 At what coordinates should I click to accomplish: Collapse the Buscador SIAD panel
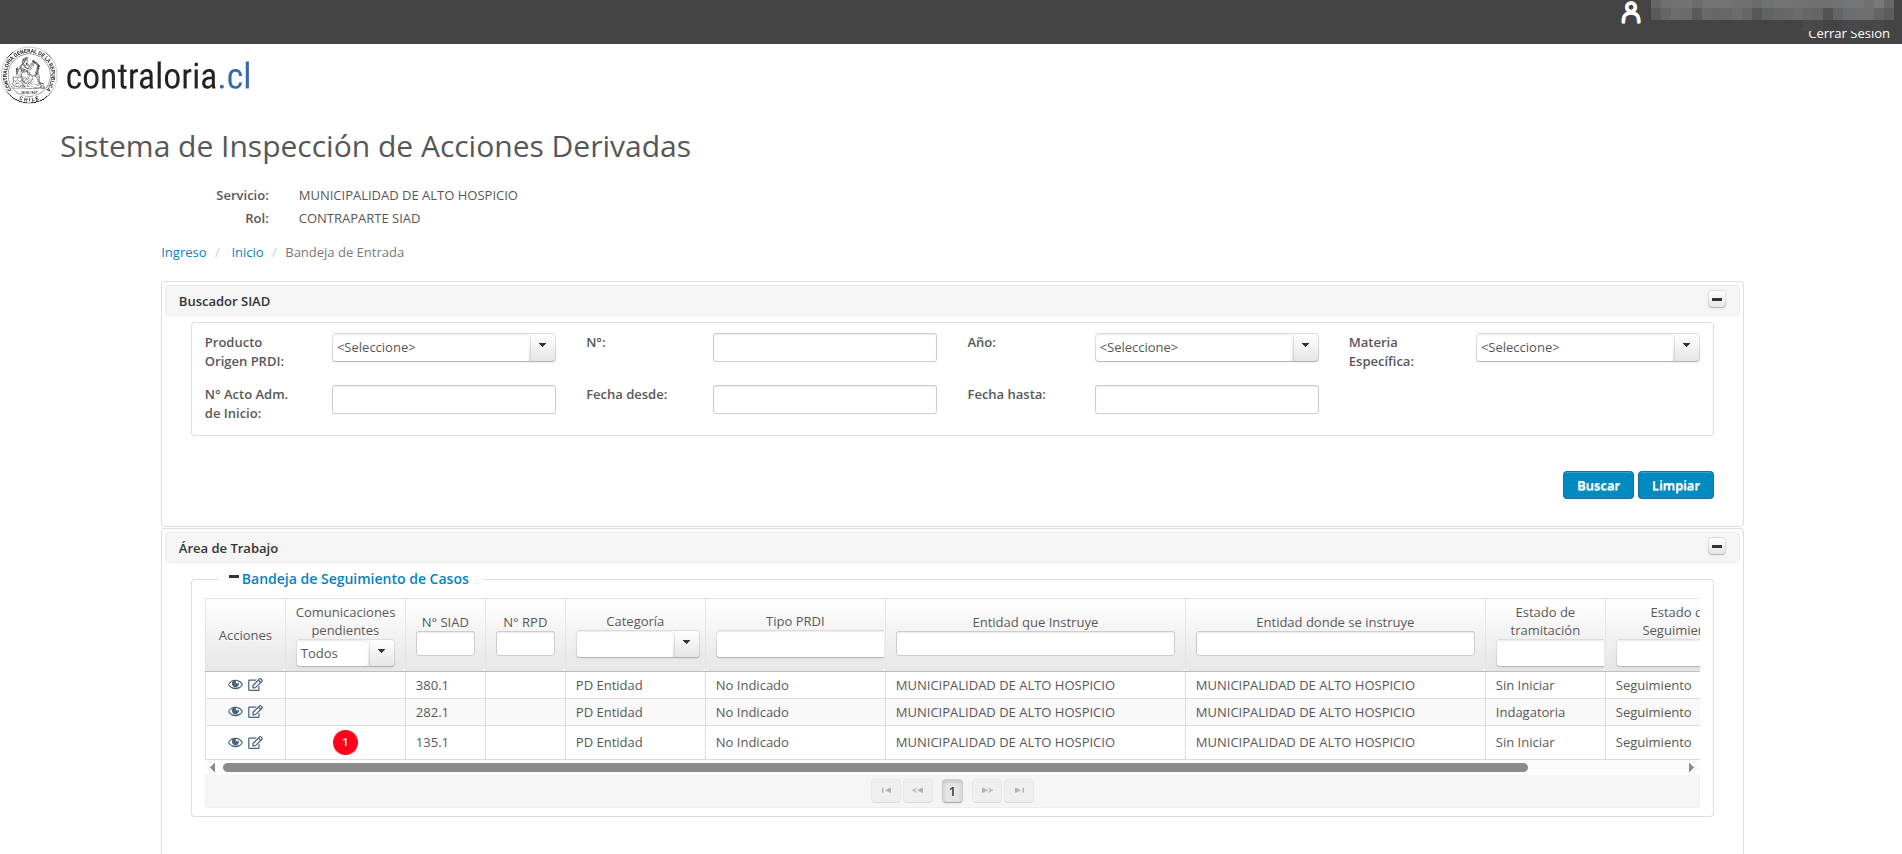(1717, 300)
